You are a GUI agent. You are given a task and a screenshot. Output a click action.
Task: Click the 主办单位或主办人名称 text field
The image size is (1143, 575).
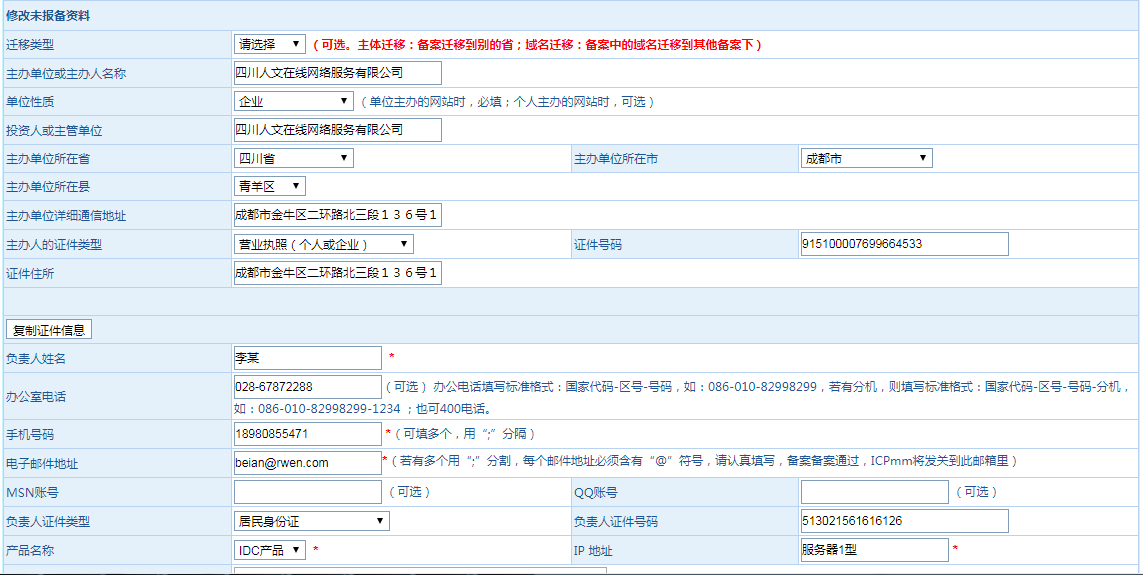click(337, 73)
